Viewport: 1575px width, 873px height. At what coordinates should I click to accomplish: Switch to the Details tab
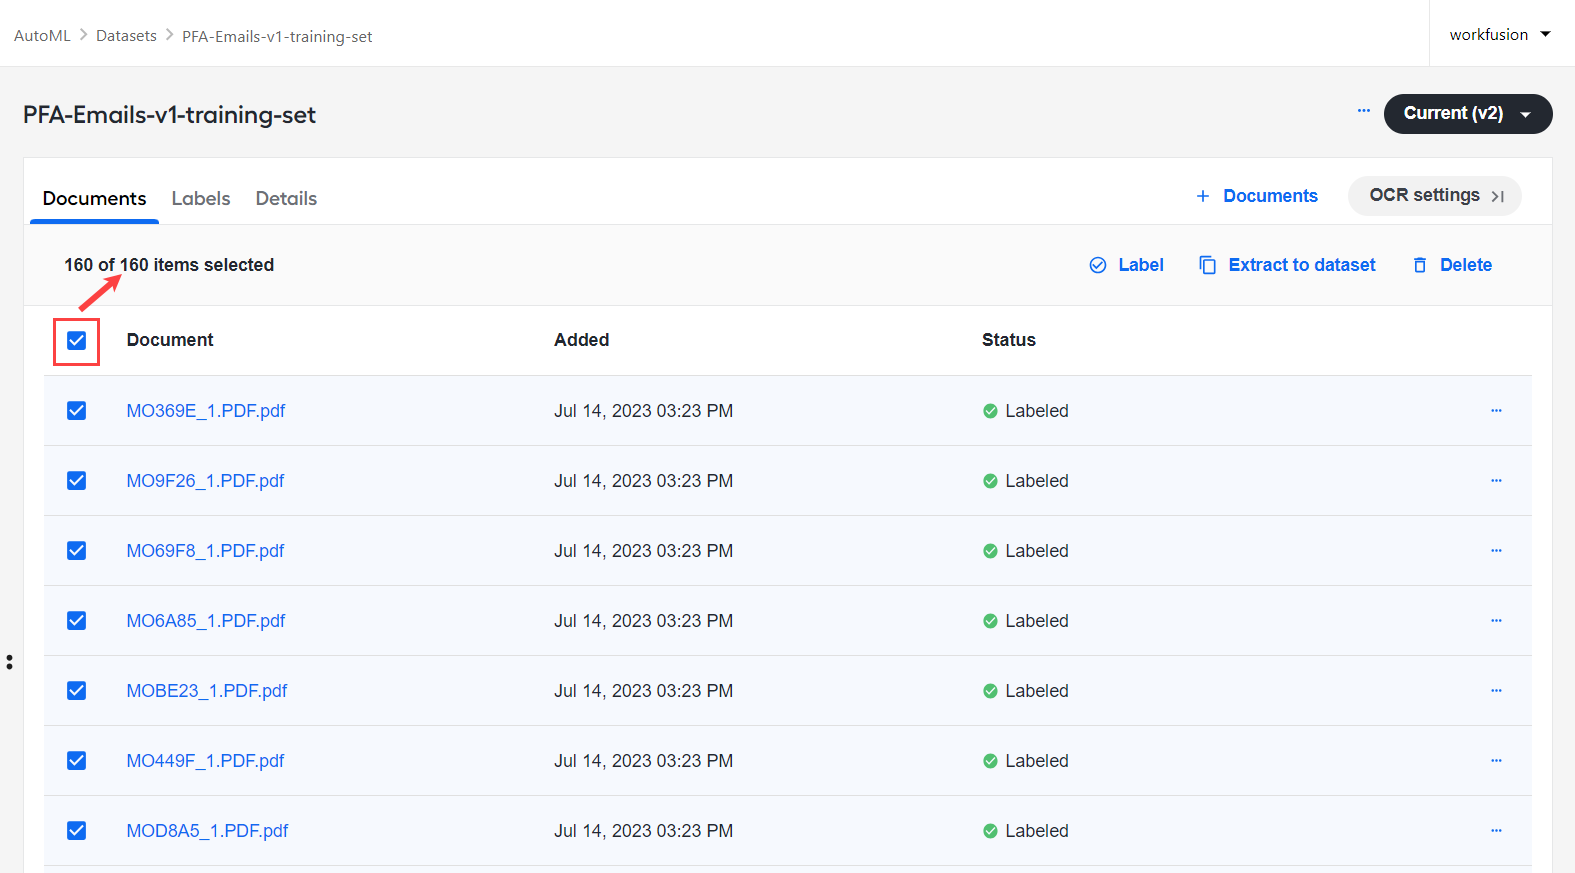286,198
